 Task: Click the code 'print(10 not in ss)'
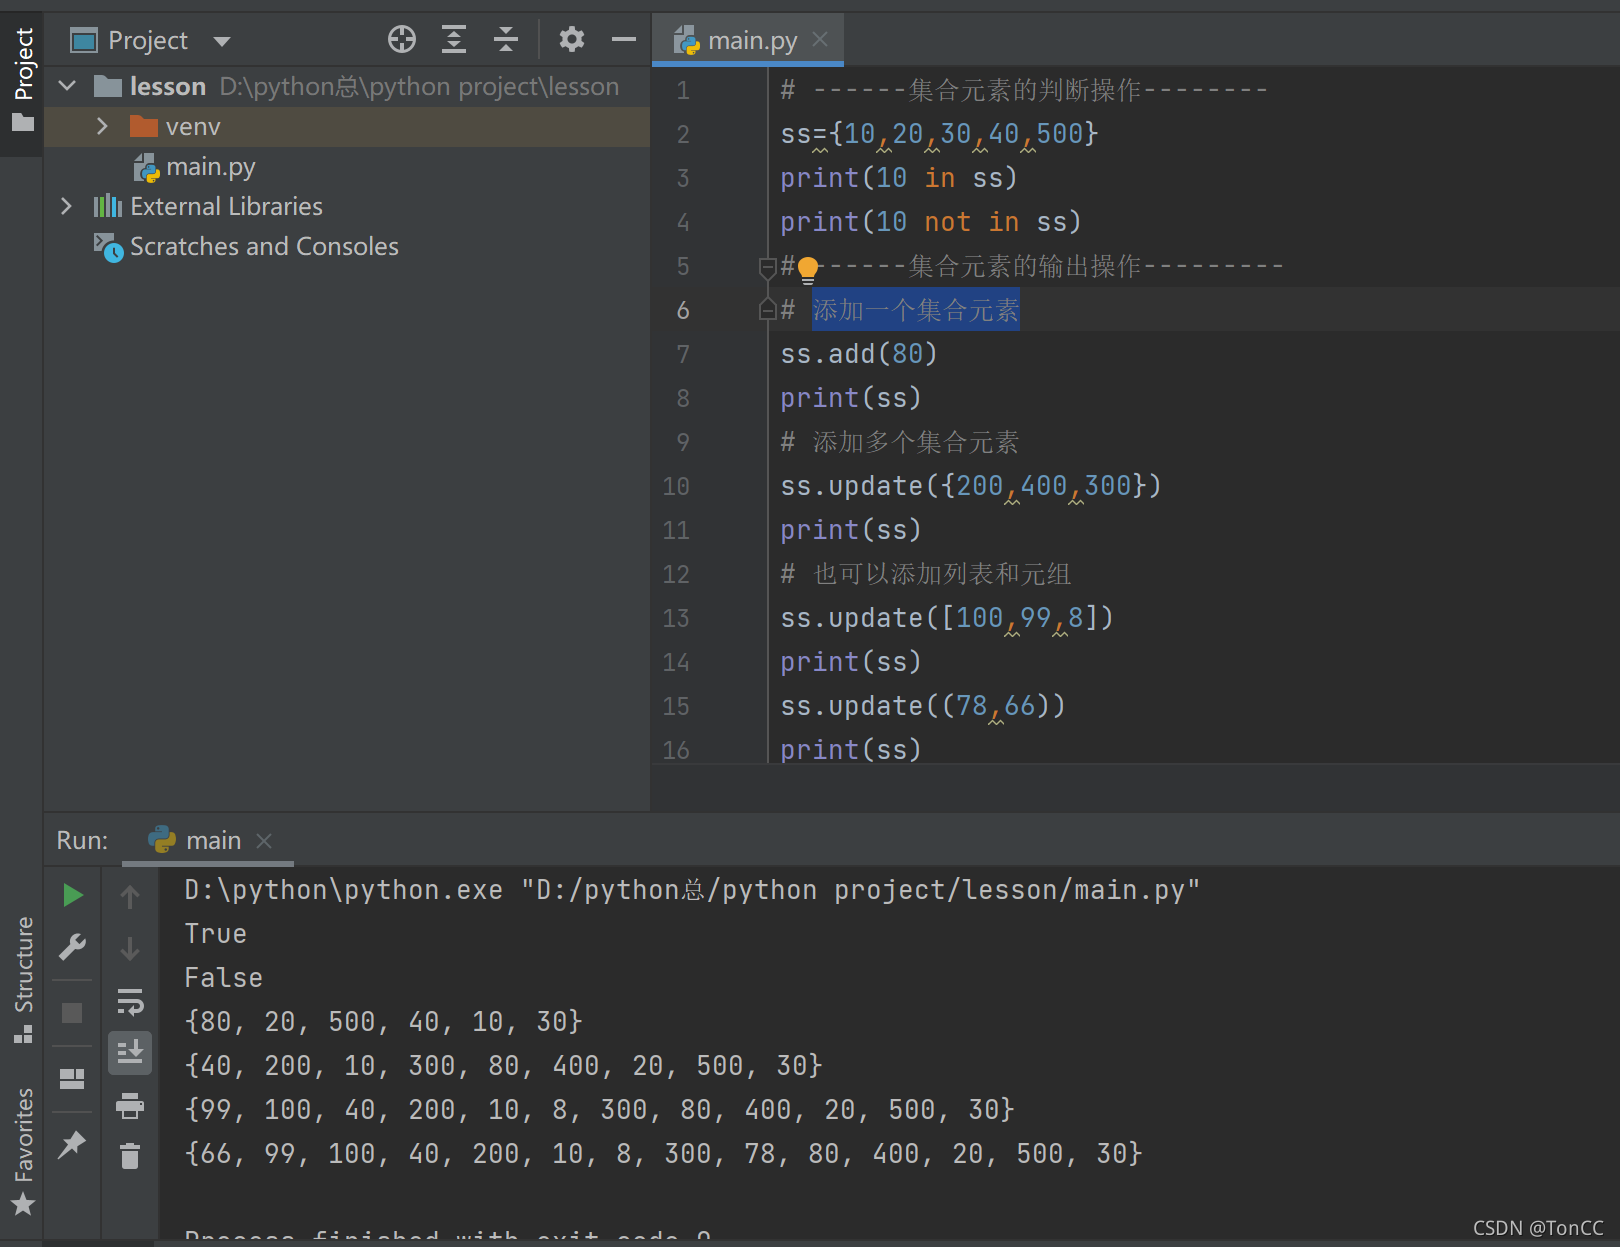(931, 222)
